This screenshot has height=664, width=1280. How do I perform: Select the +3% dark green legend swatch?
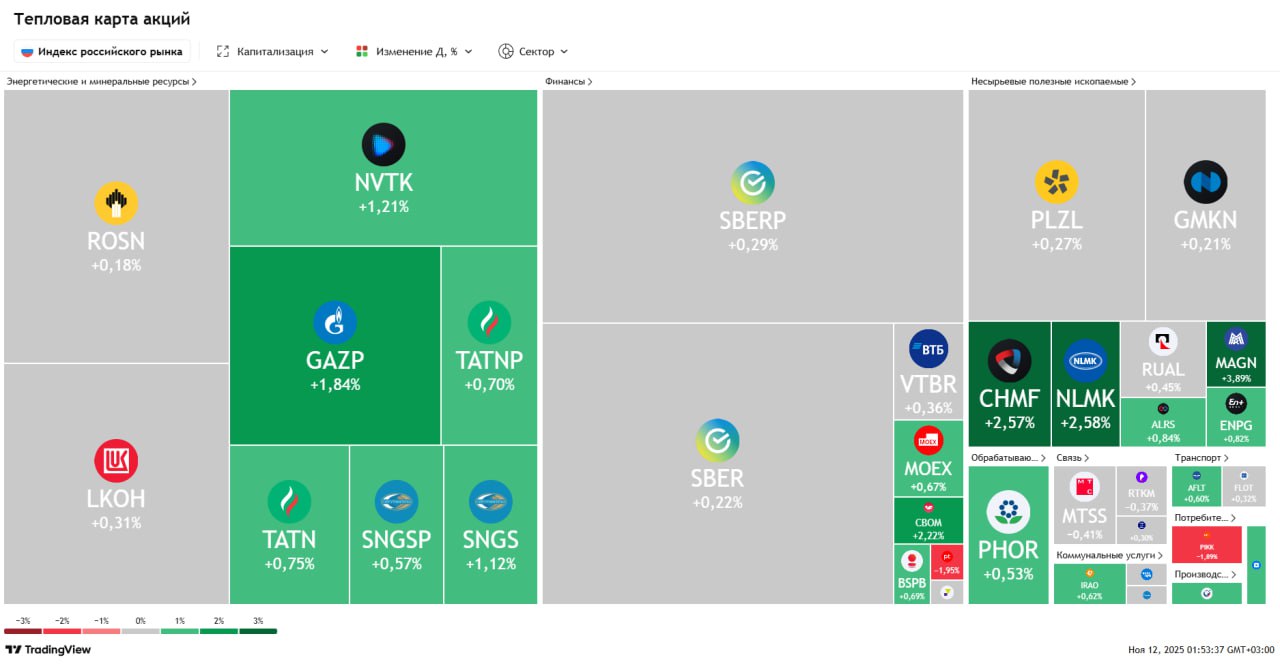(x=258, y=630)
